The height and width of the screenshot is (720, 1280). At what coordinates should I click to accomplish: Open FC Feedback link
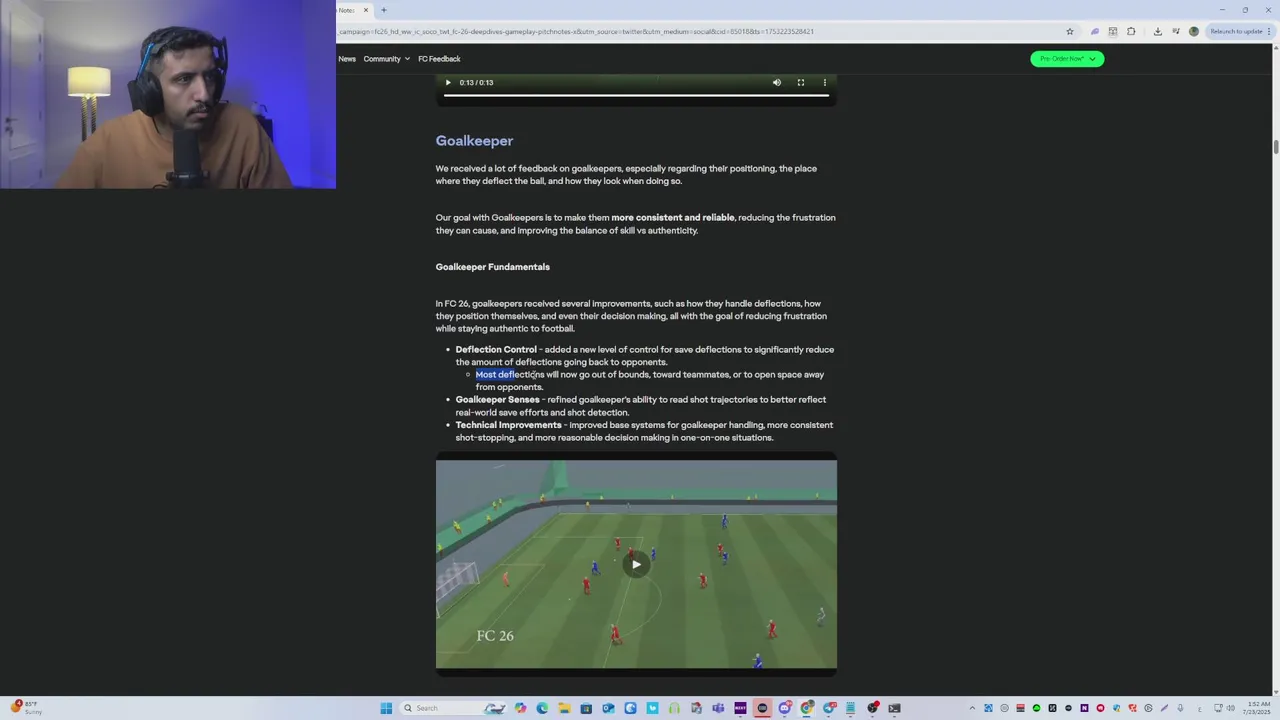pyautogui.click(x=439, y=59)
